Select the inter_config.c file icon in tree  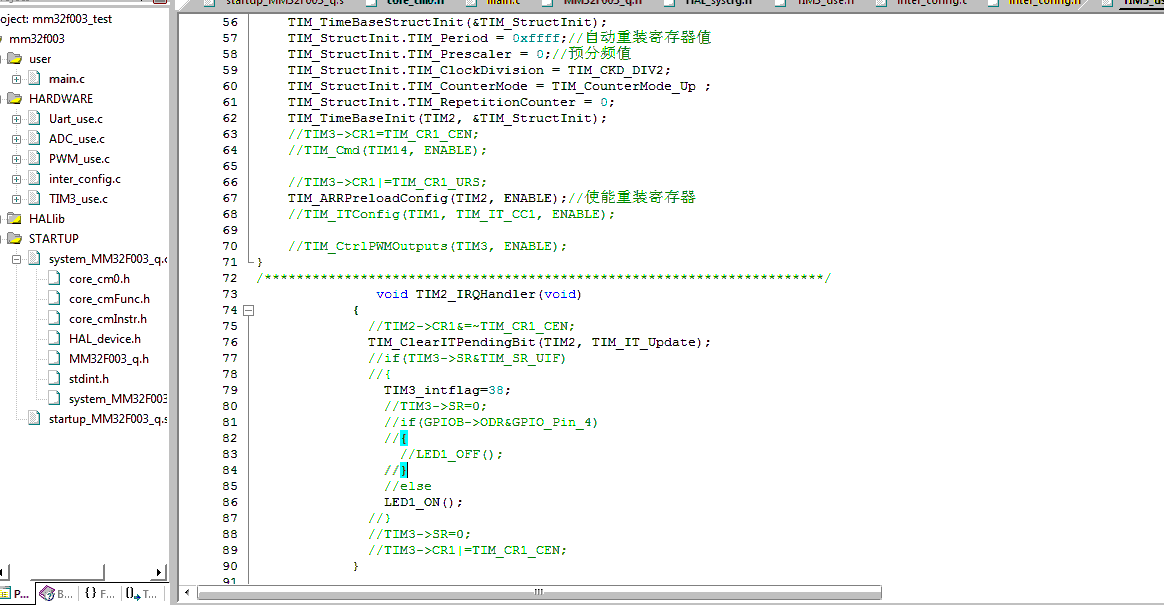pos(34,178)
